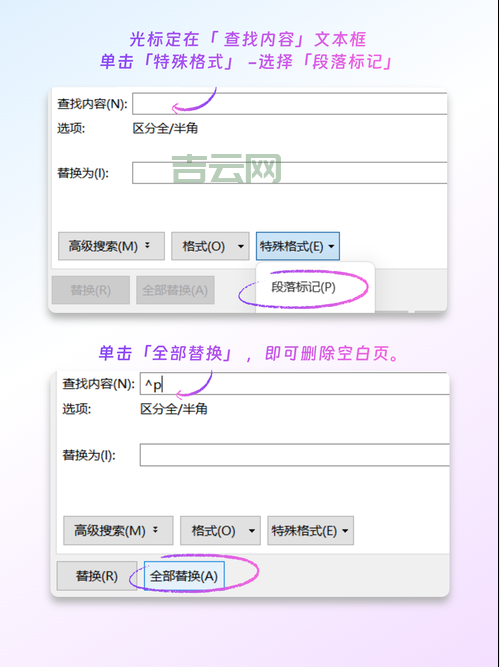
Task: Open 高级搜索(M) in the lower dialog
Action: [x=118, y=530]
